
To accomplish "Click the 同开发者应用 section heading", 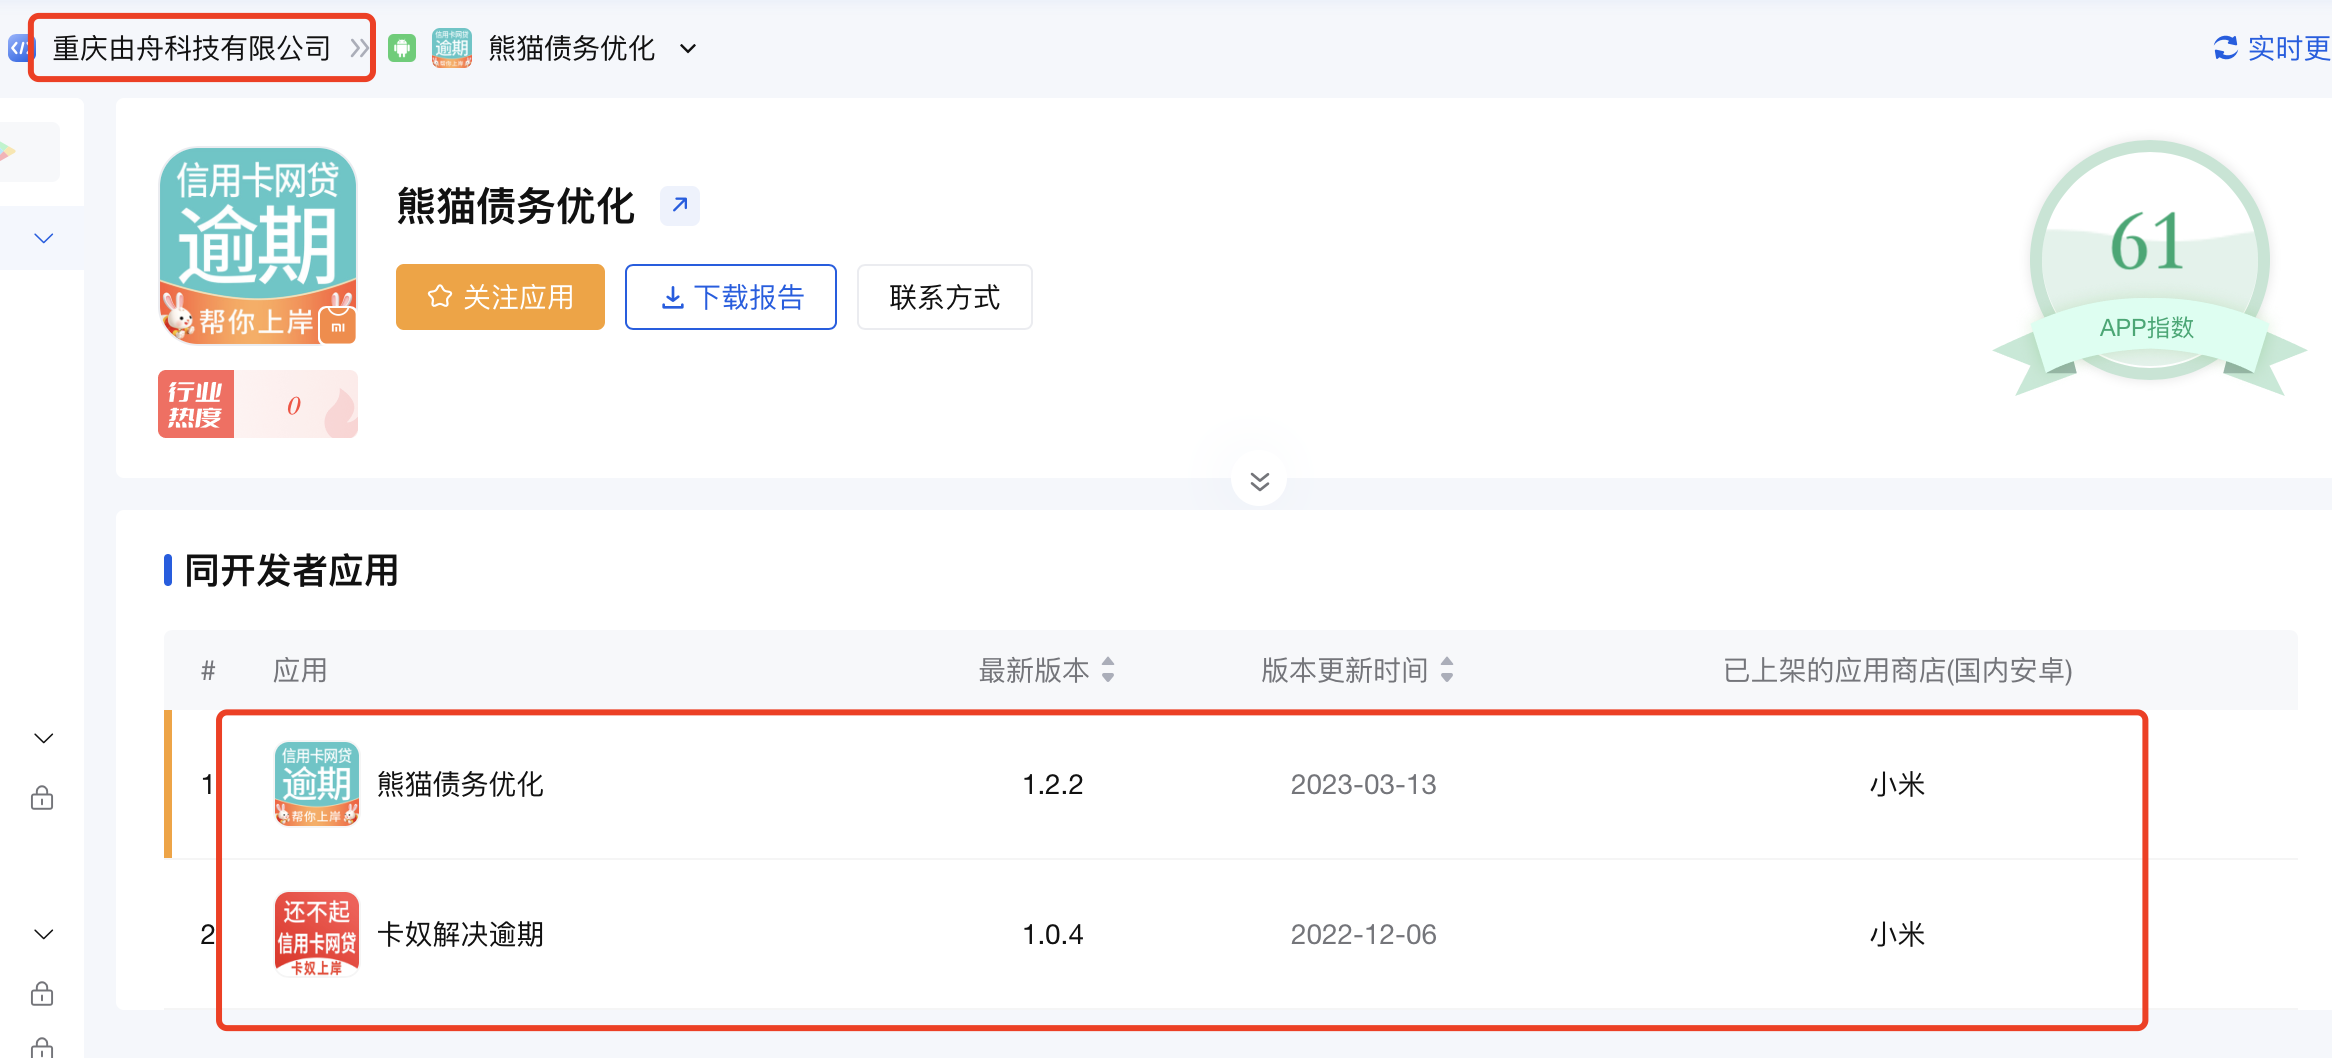I will [291, 571].
